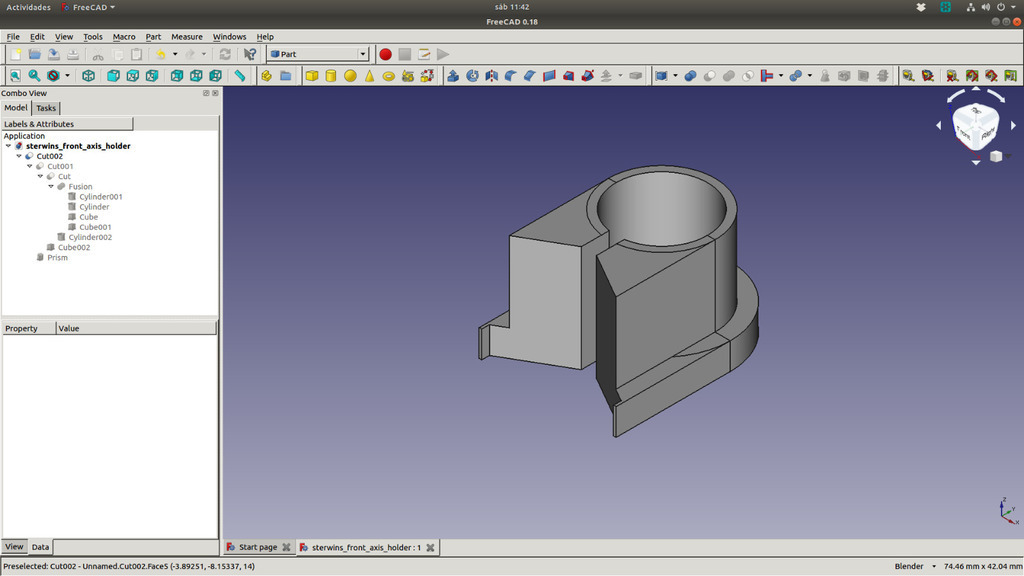The image size is (1024, 576).
Task: Collapse the Cut002 tree node
Action: click(x=19, y=156)
